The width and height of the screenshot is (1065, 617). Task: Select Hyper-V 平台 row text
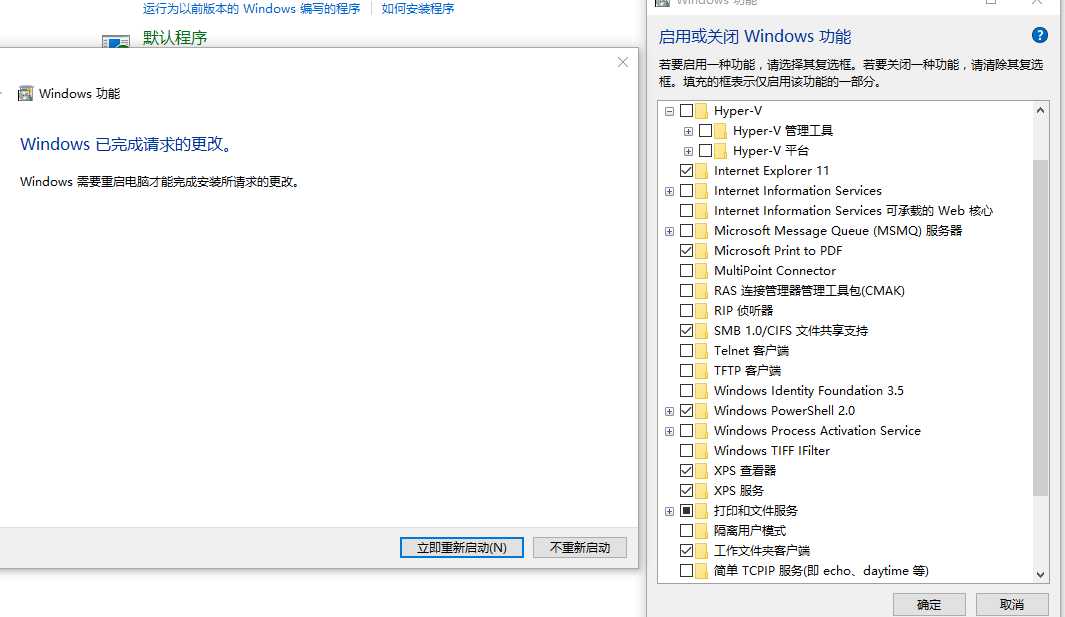(x=771, y=151)
